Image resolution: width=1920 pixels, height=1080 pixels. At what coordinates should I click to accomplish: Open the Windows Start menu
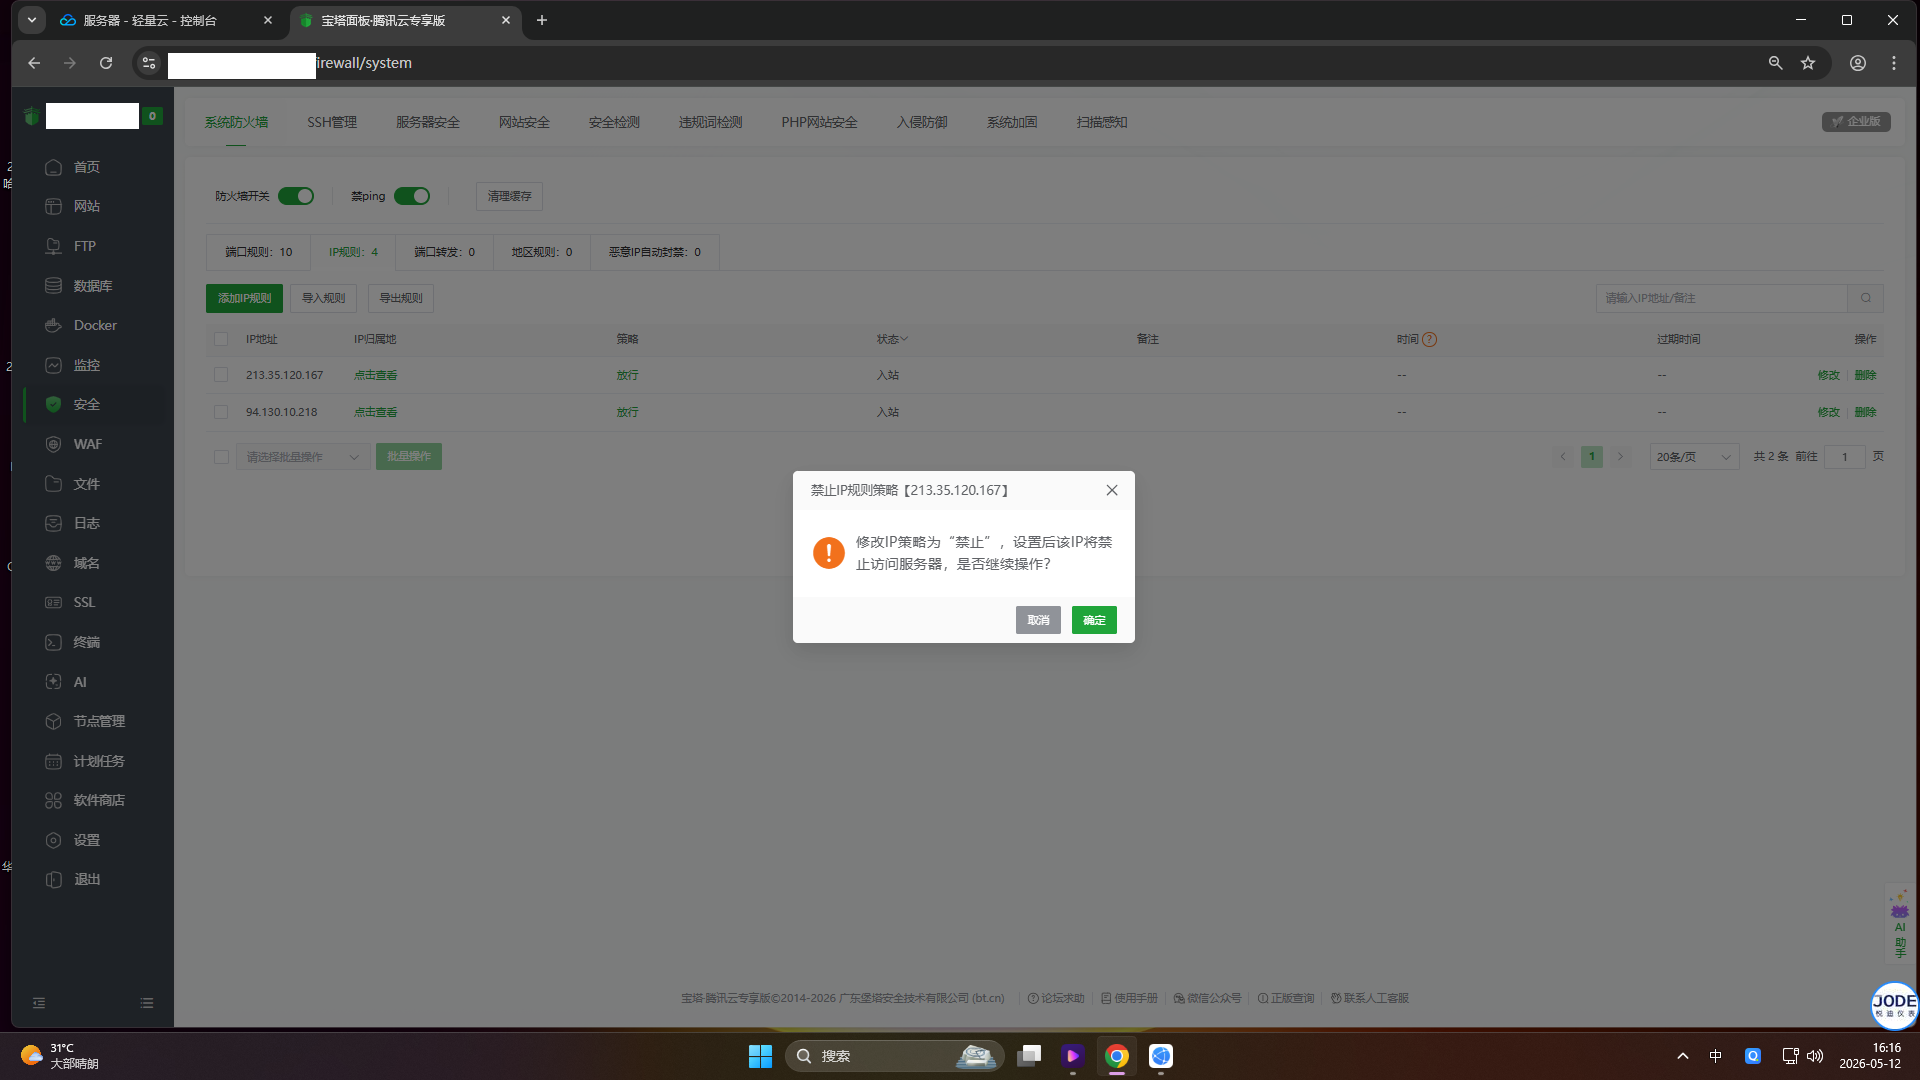(x=760, y=1056)
